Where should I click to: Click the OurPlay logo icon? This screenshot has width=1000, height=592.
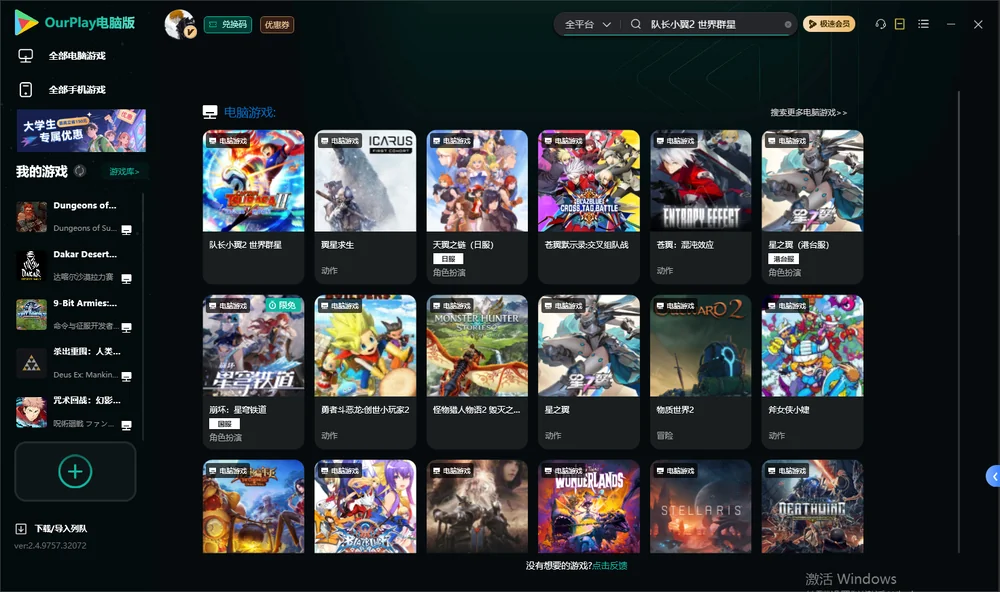click(26, 23)
